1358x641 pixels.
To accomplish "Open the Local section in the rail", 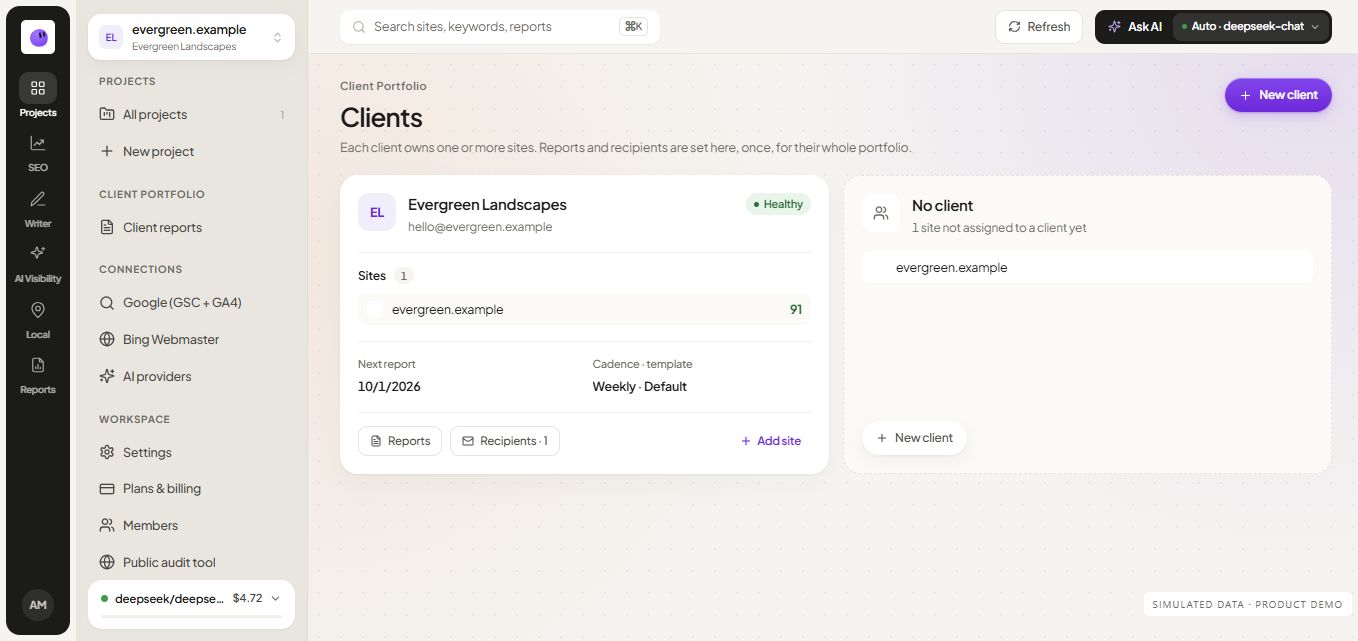I will (x=38, y=320).
